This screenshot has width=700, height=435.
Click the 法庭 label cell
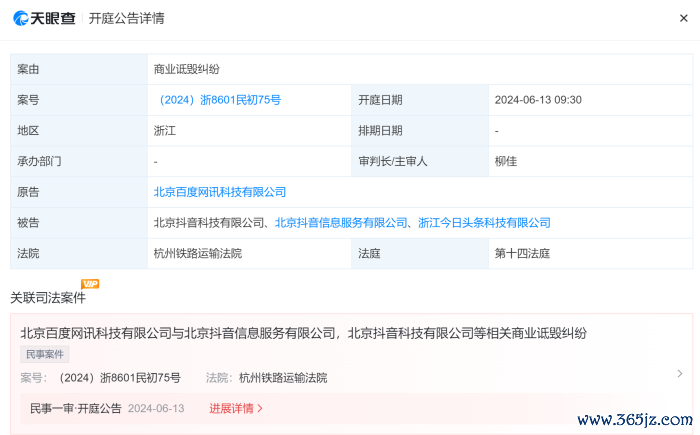pyautogui.click(x=420, y=254)
